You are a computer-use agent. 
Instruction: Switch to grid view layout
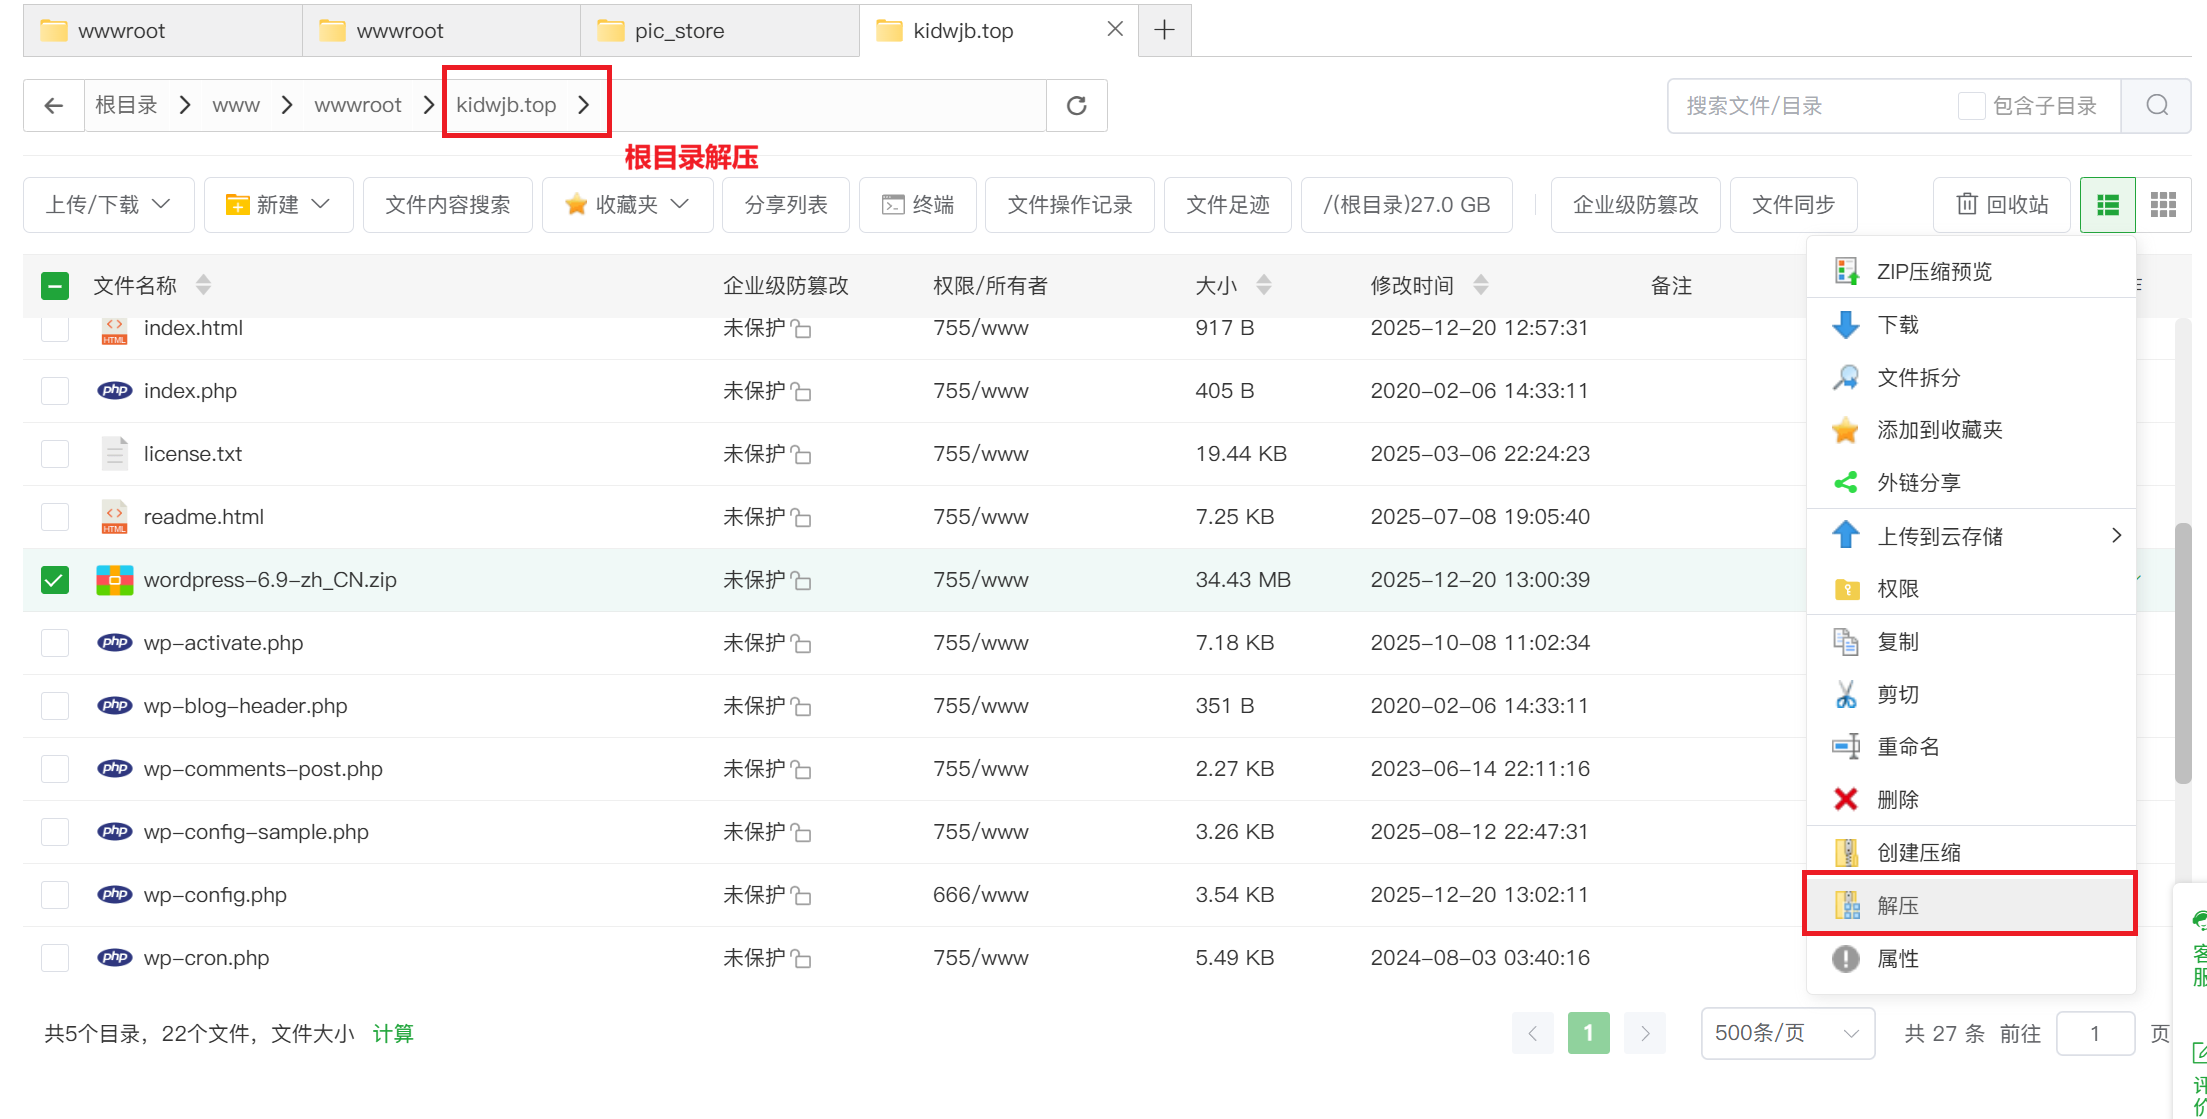coord(2163,204)
